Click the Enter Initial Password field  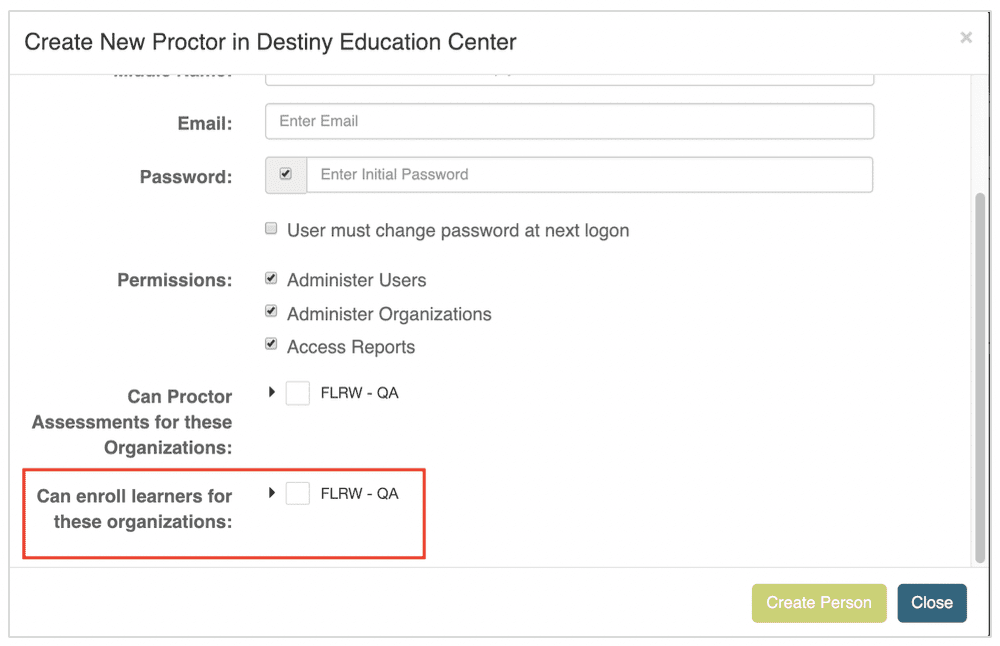(x=589, y=174)
